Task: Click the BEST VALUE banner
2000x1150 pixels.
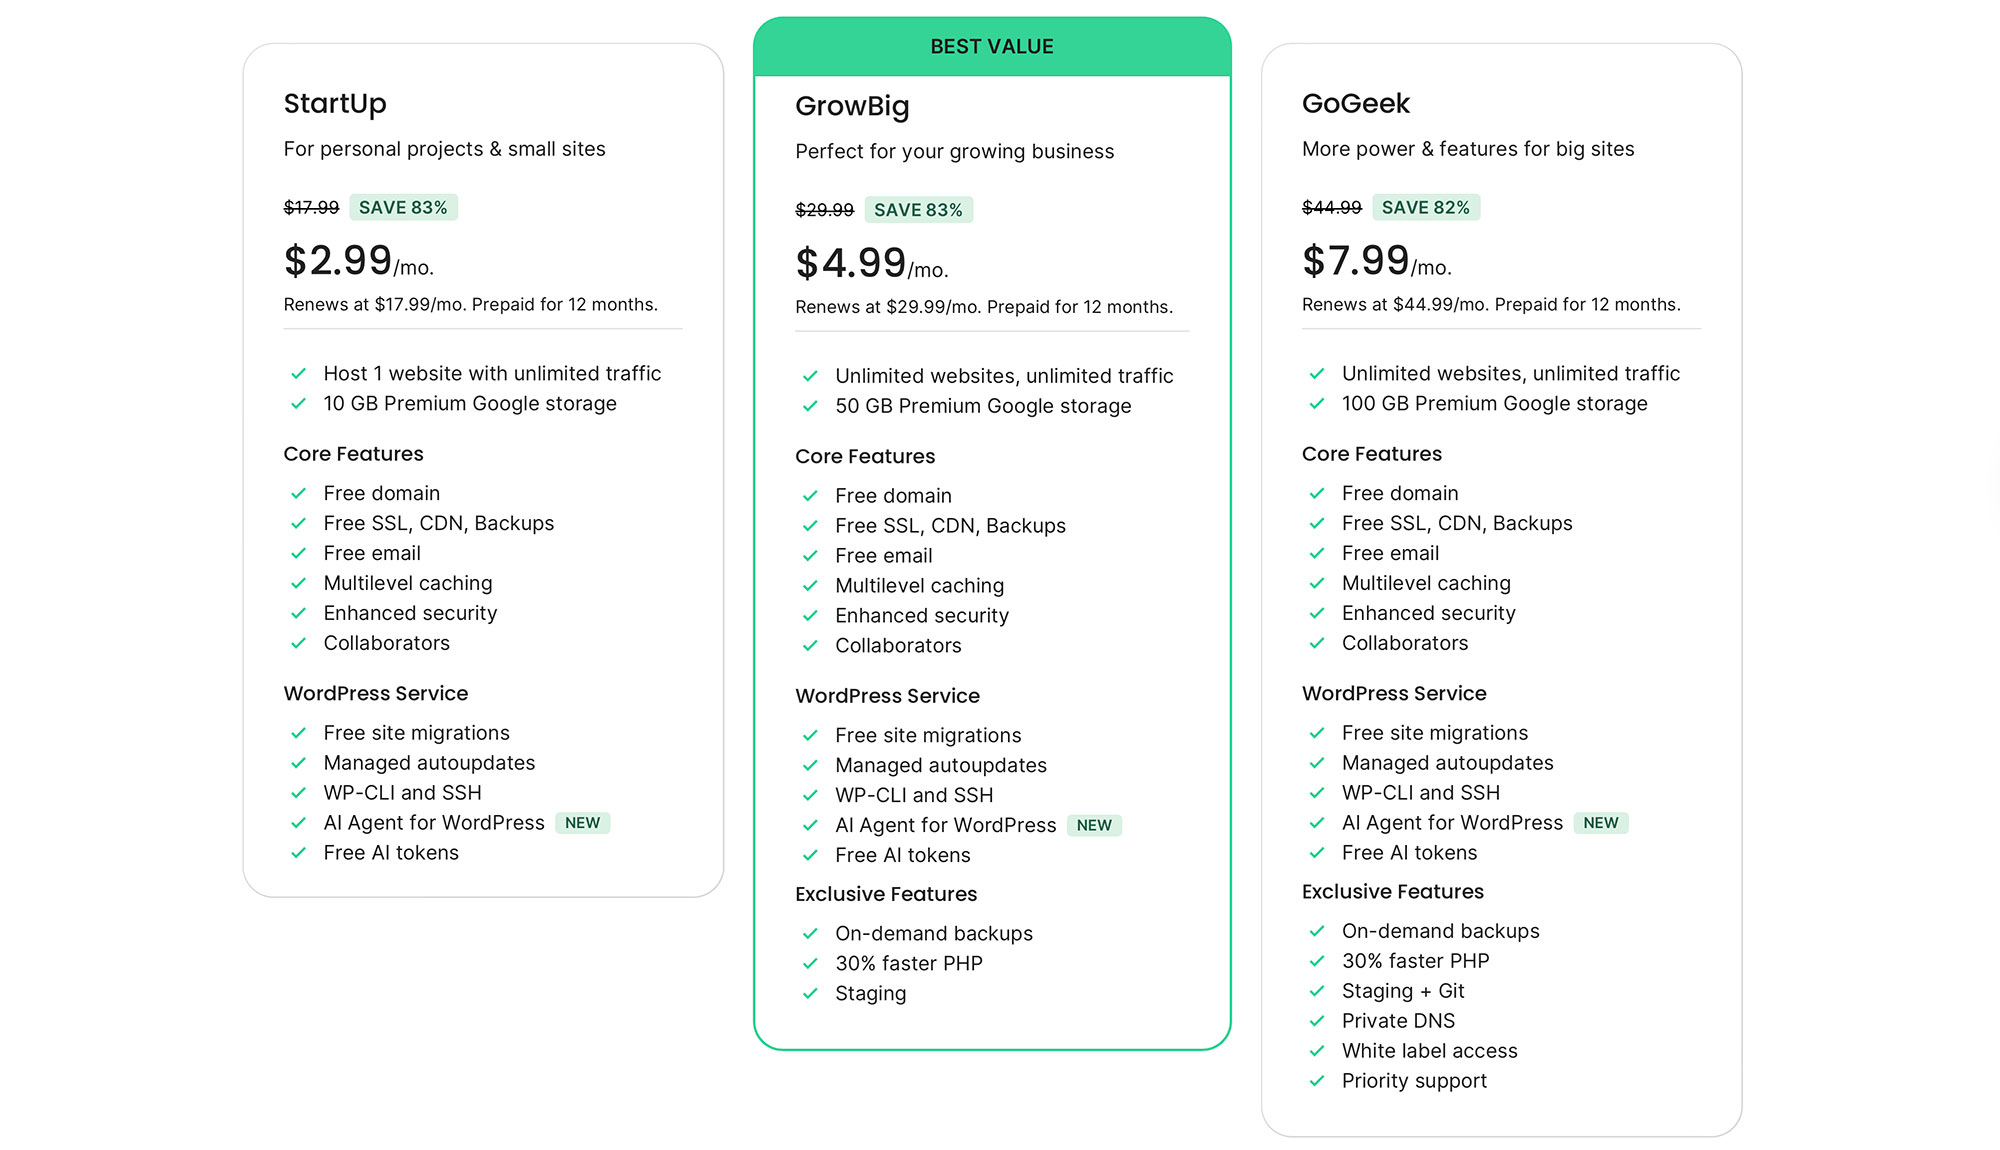Action: pyautogui.click(x=992, y=47)
